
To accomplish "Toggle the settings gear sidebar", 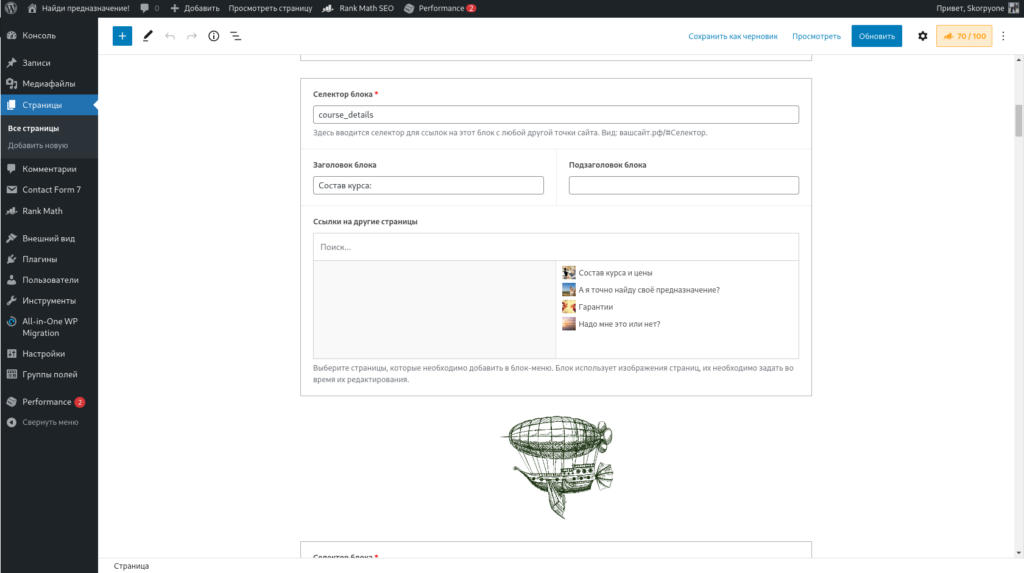I will tap(922, 36).
